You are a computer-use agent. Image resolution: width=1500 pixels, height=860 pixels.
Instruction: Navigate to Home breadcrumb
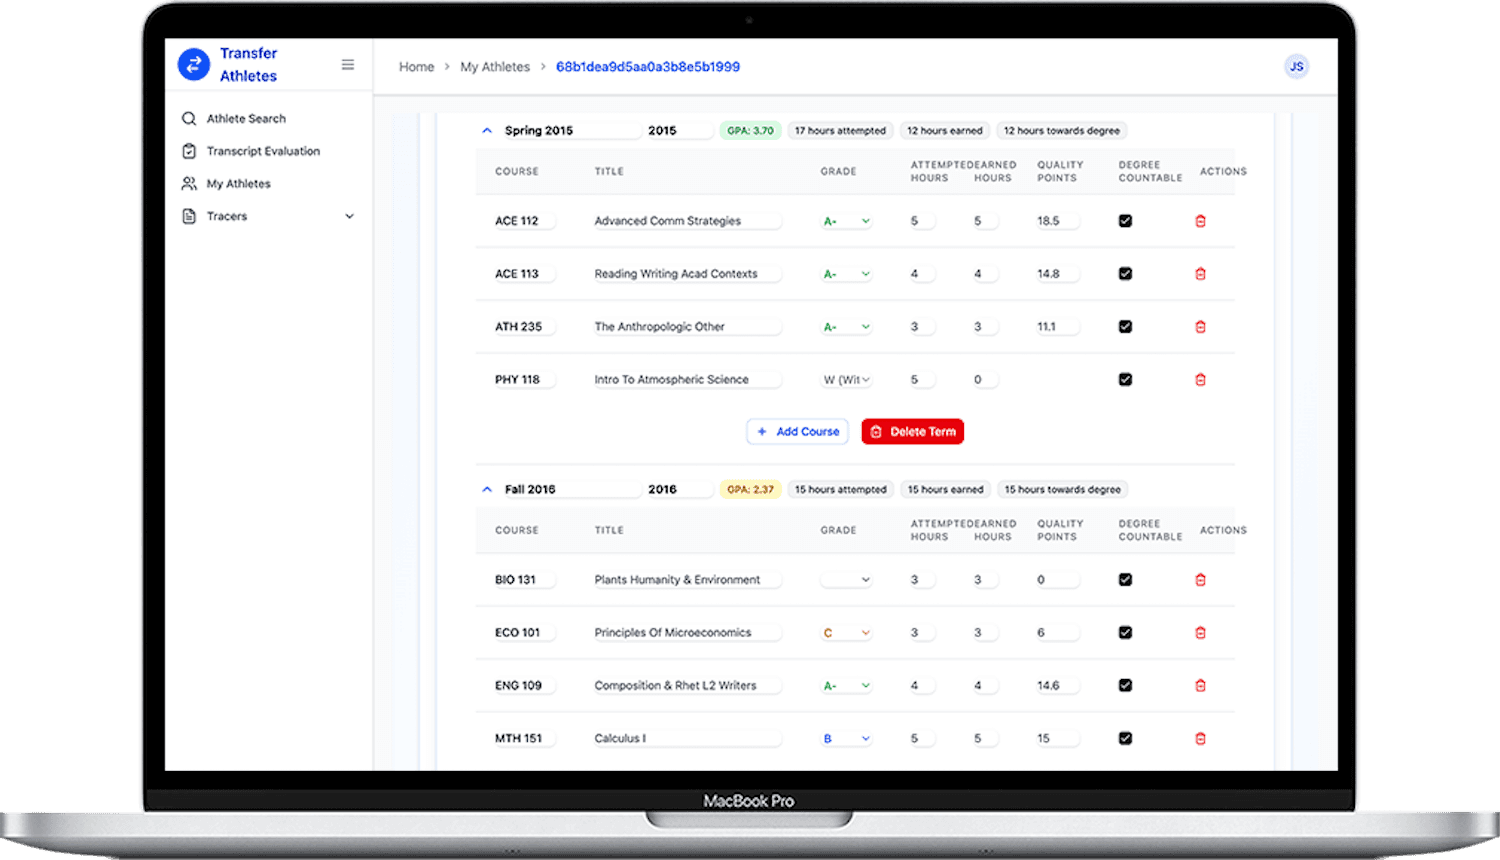(417, 67)
